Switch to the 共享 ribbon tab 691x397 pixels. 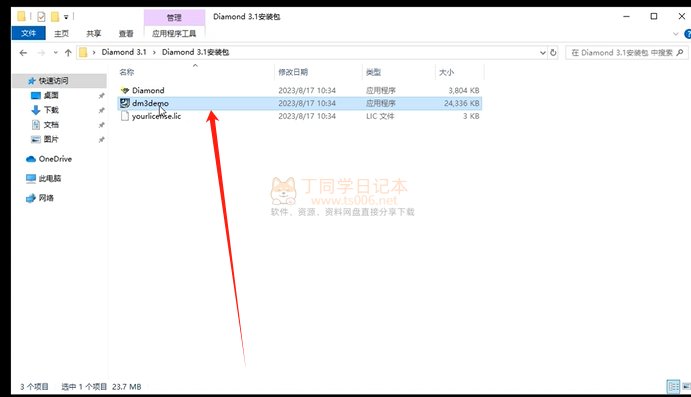pyautogui.click(x=93, y=33)
